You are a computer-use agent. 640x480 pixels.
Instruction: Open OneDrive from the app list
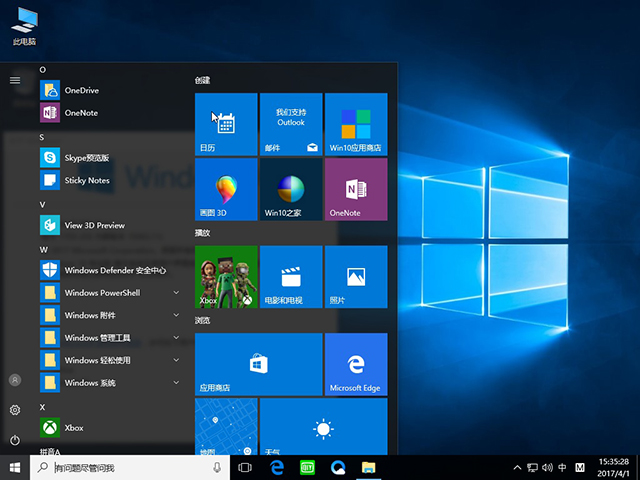click(x=80, y=90)
